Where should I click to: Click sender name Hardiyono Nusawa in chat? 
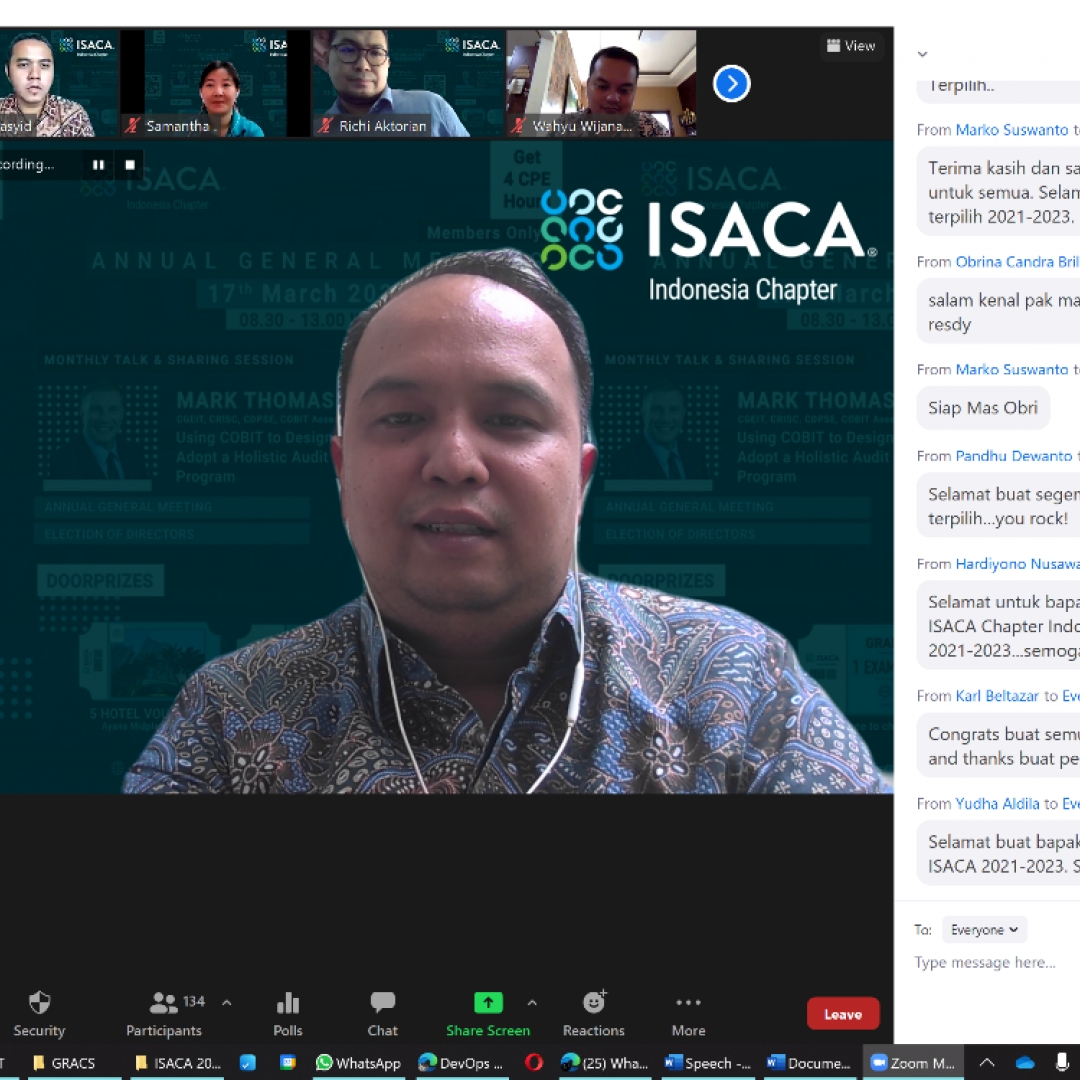(x=1017, y=564)
